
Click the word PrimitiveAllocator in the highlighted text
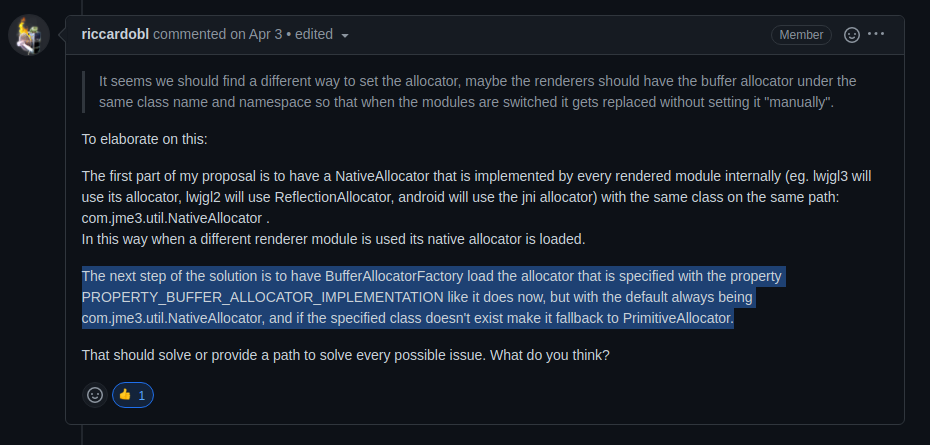click(x=677, y=318)
